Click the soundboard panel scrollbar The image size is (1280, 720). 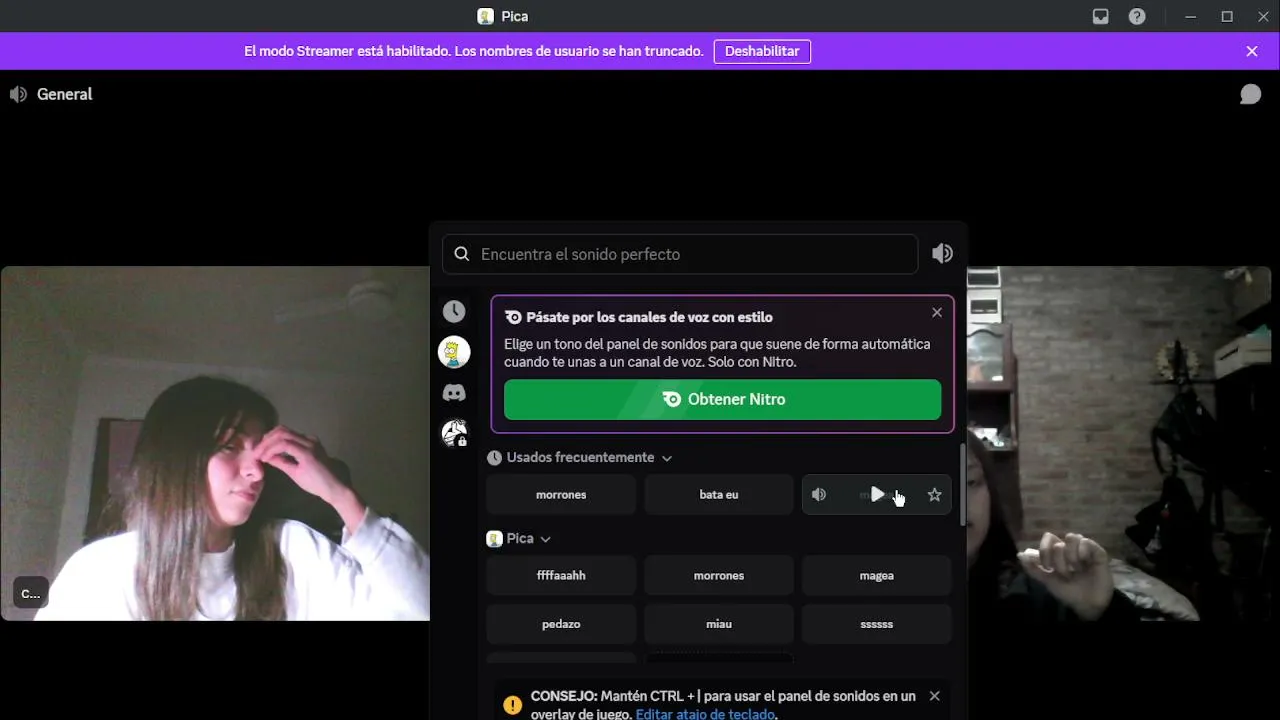pos(963,485)
